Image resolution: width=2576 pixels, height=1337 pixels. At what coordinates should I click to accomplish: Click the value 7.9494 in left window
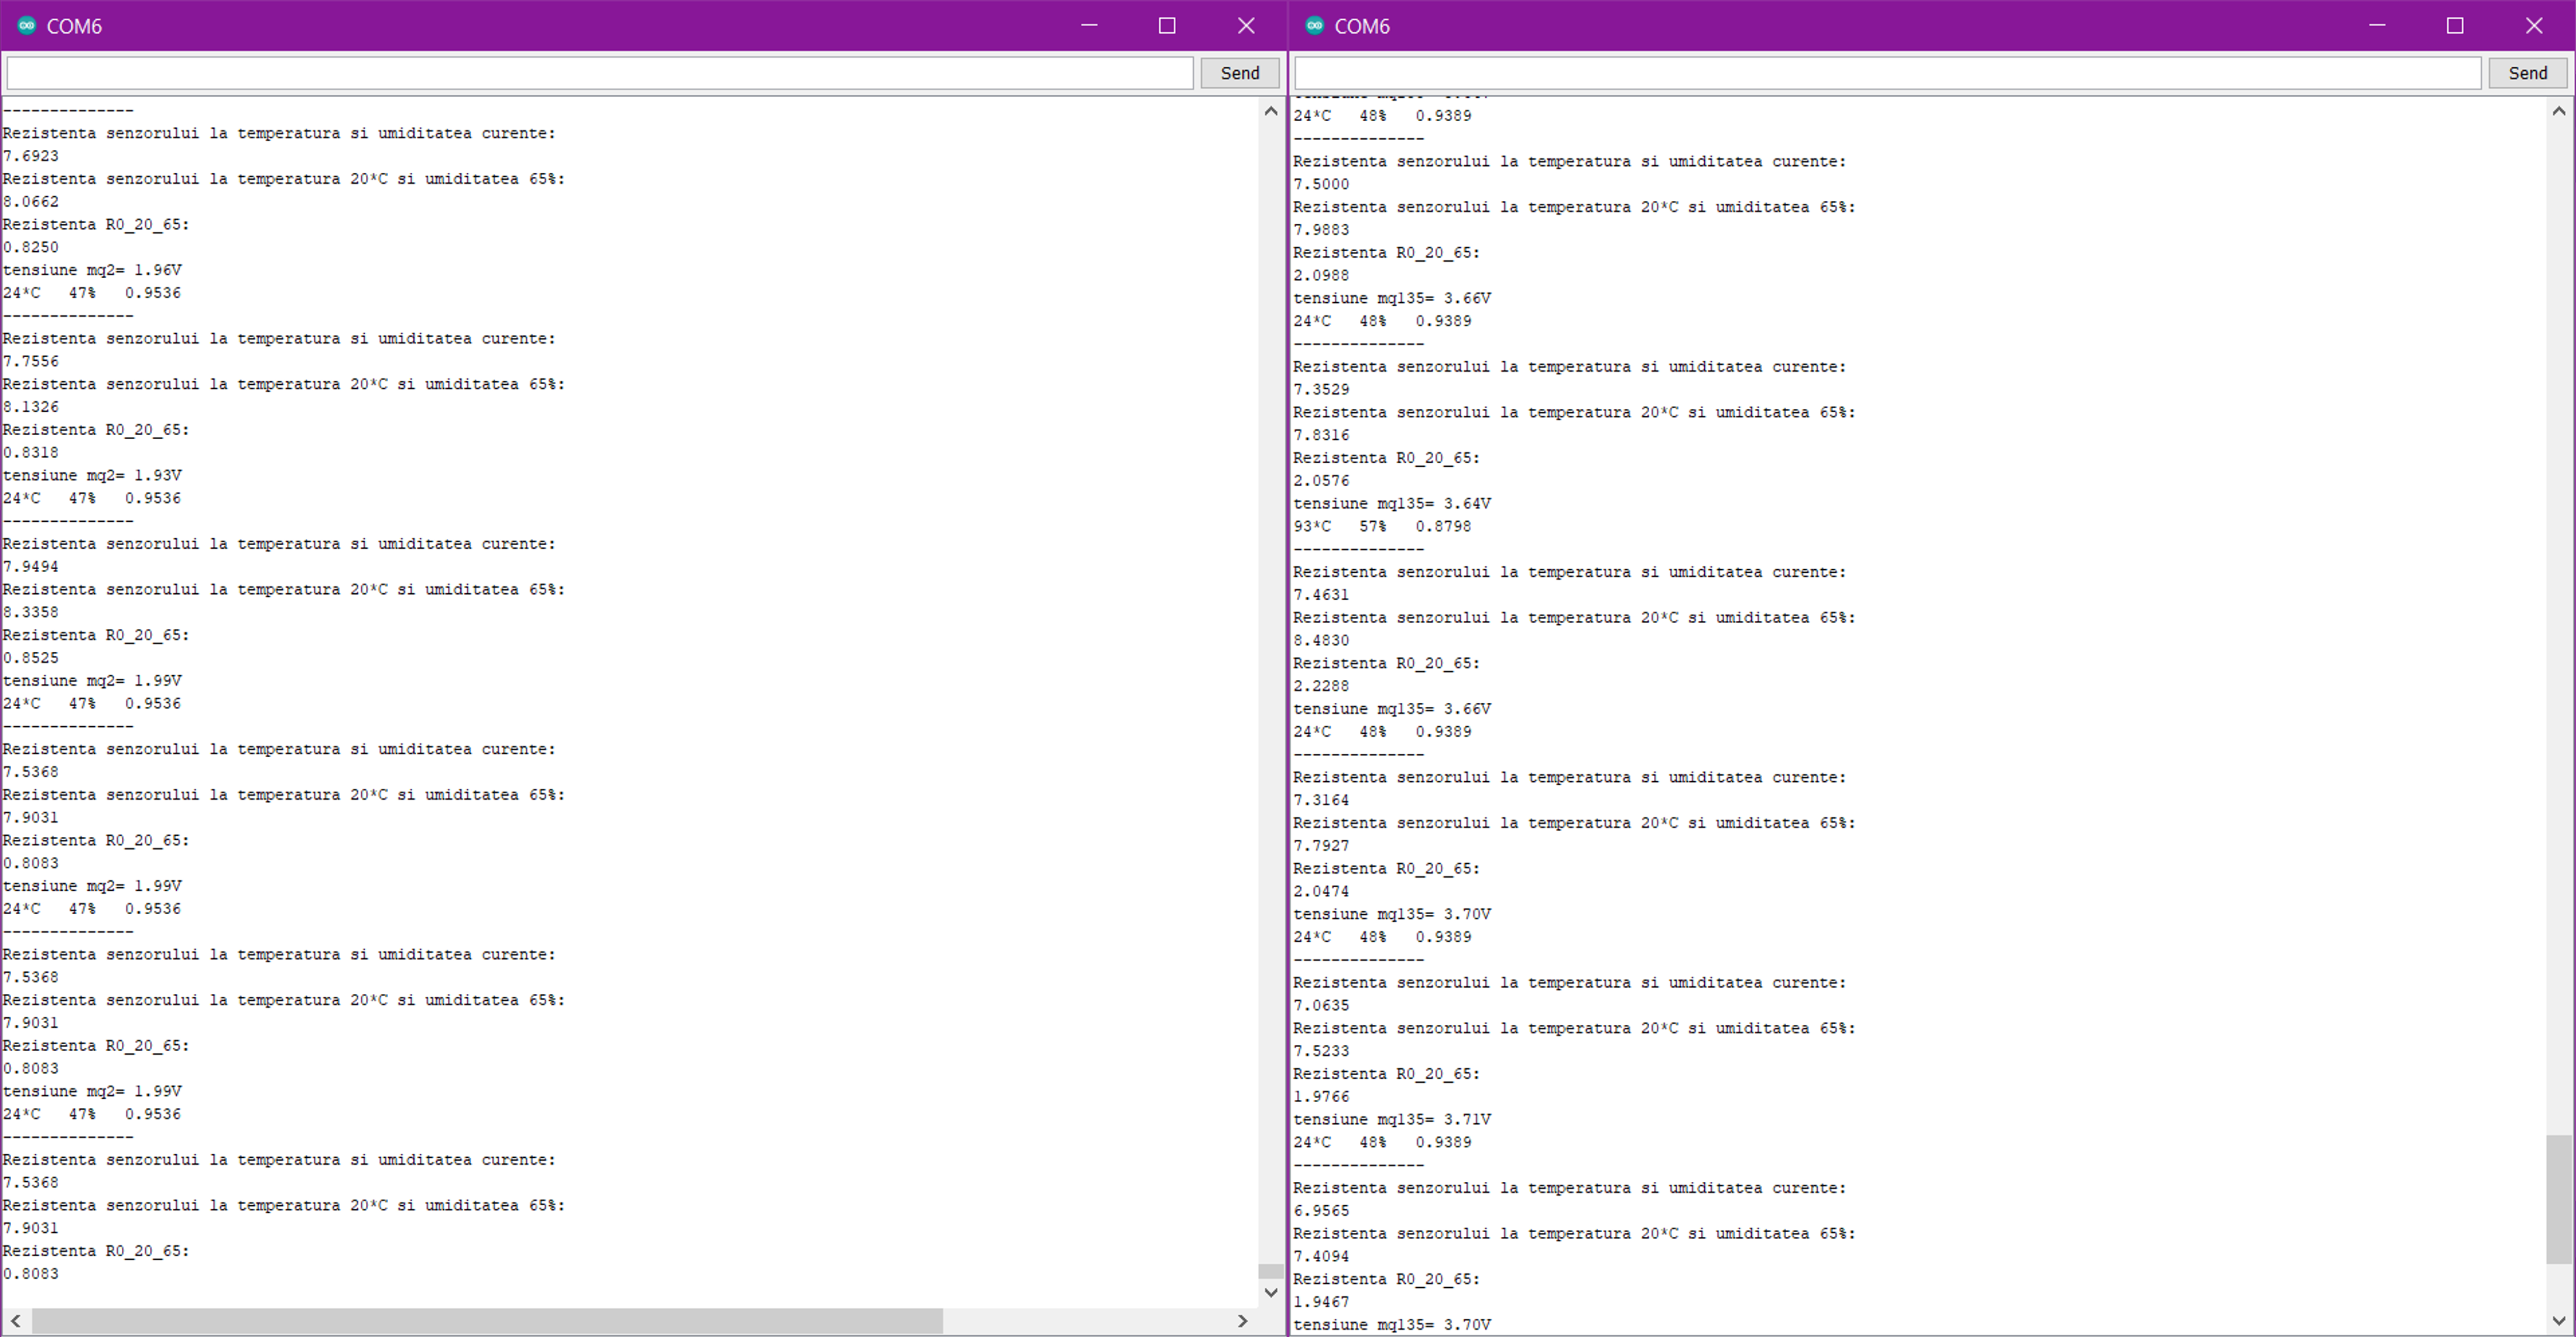[x=31, y=566]
